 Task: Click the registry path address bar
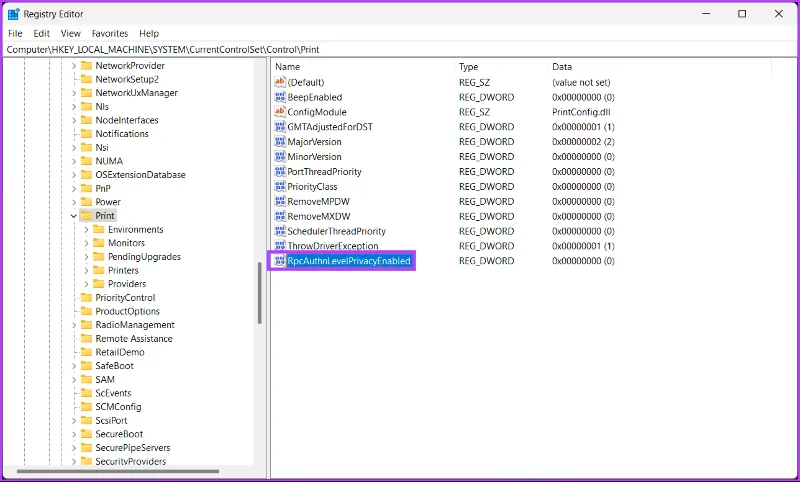pos(400,49)
